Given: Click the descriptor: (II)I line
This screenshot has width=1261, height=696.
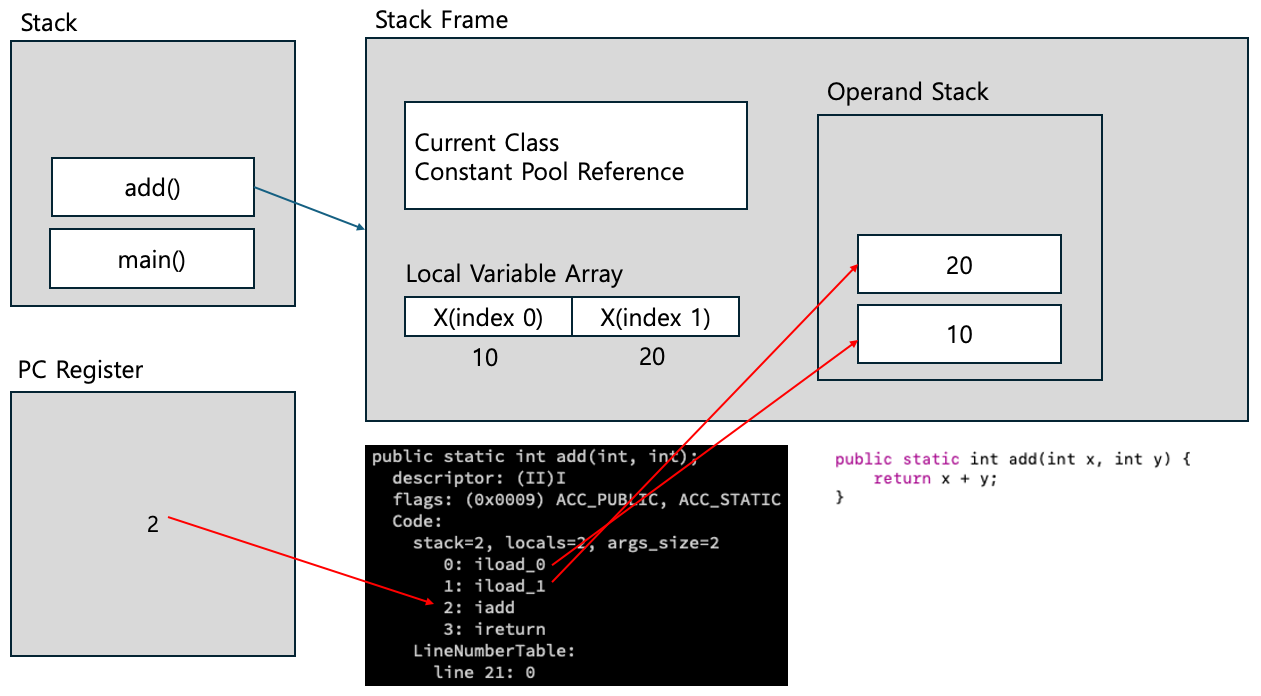Looking at the screenshot, I should 479,478.
